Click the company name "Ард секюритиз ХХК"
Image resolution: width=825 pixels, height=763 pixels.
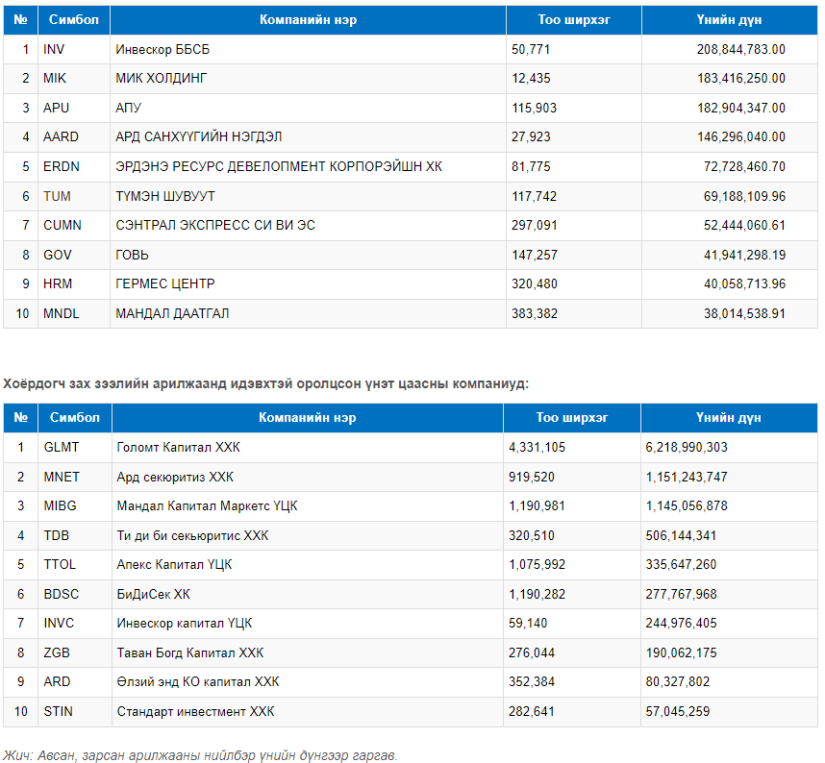[175, 477]
